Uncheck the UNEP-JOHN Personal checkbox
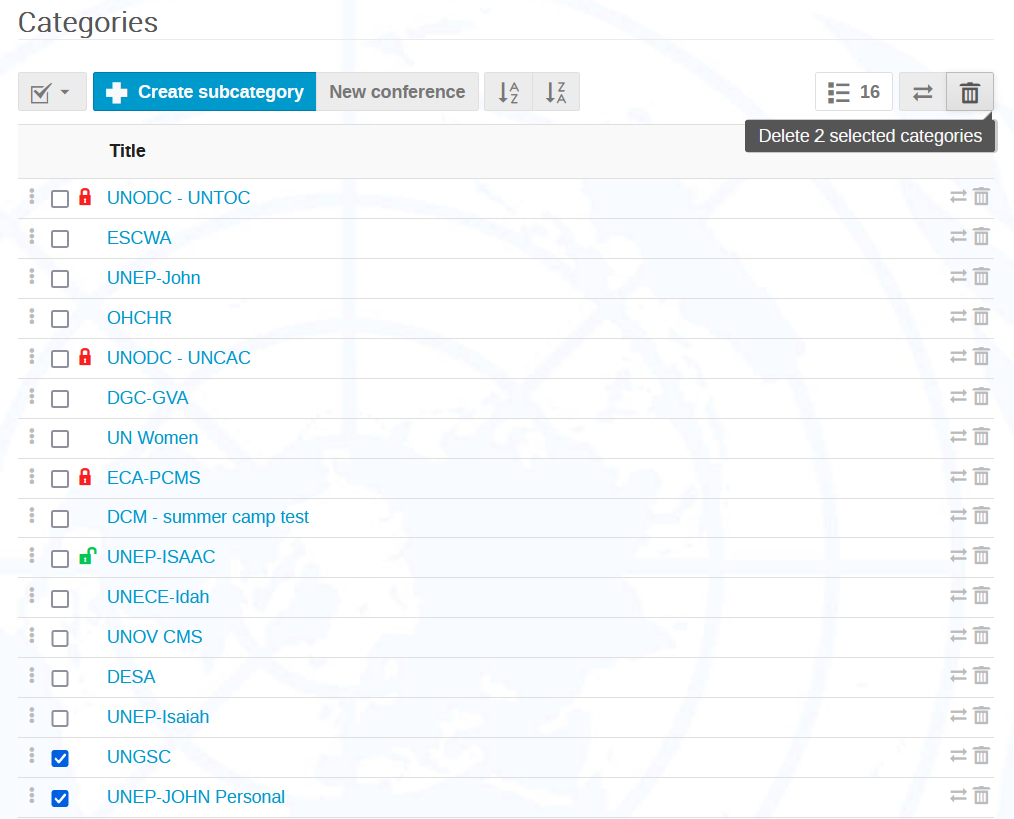This screenshot has height=819, width=1014. (x=60, y=798)
